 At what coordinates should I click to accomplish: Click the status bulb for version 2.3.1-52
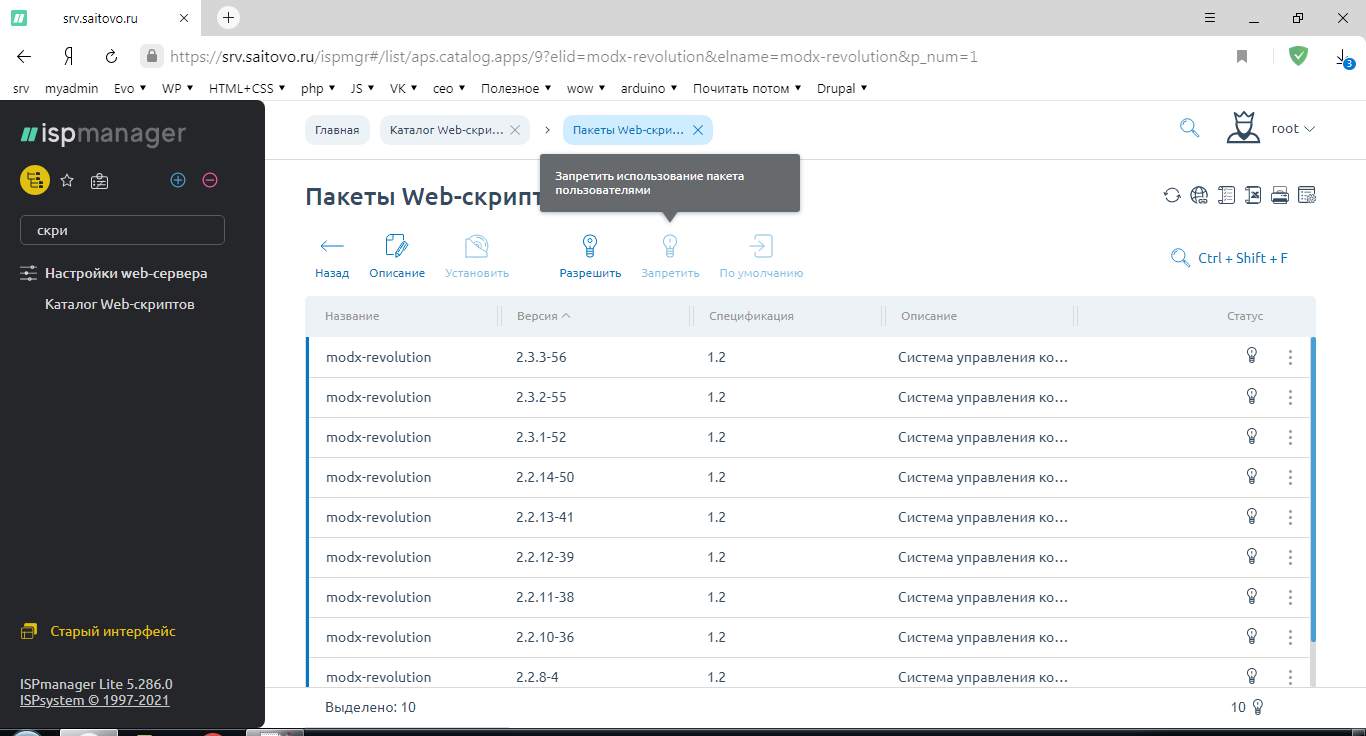point(1251,436)
